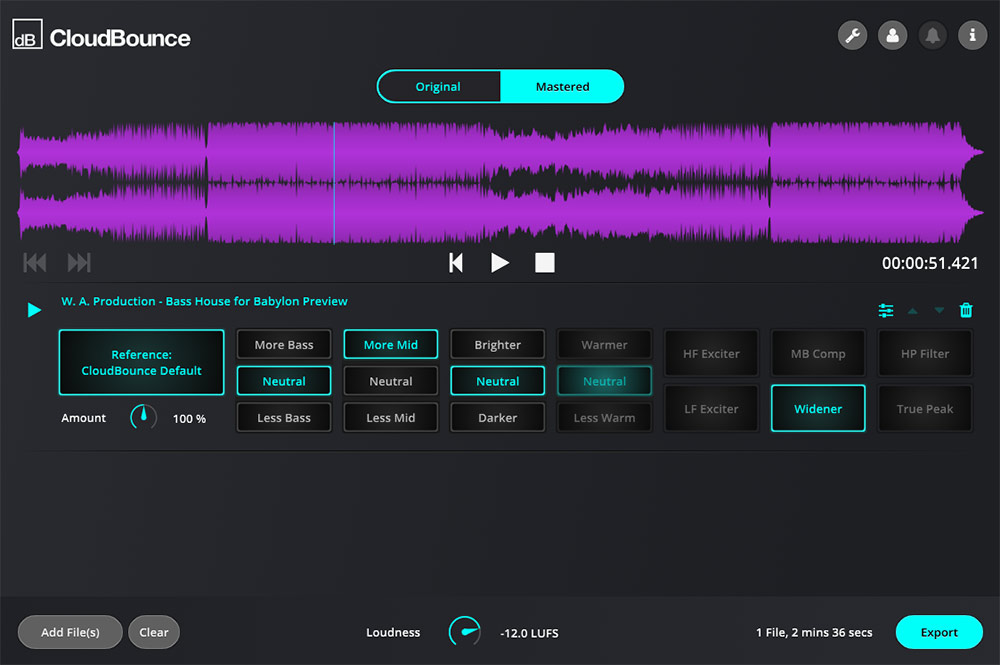Screen dimensions: 1000x665
Task: Click the track mixer sliders icon
Action: [886, 311]
